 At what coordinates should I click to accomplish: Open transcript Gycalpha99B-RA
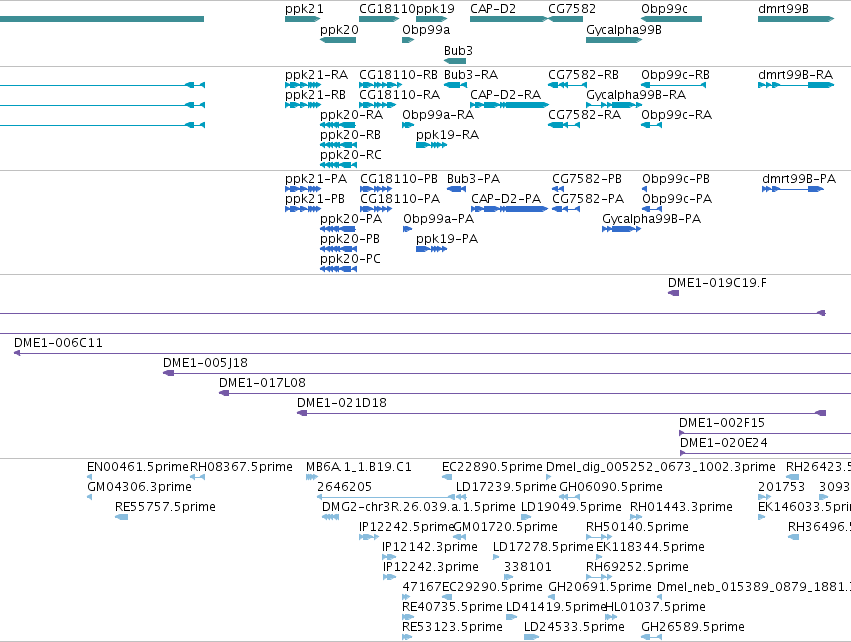[x=636, y=95]
